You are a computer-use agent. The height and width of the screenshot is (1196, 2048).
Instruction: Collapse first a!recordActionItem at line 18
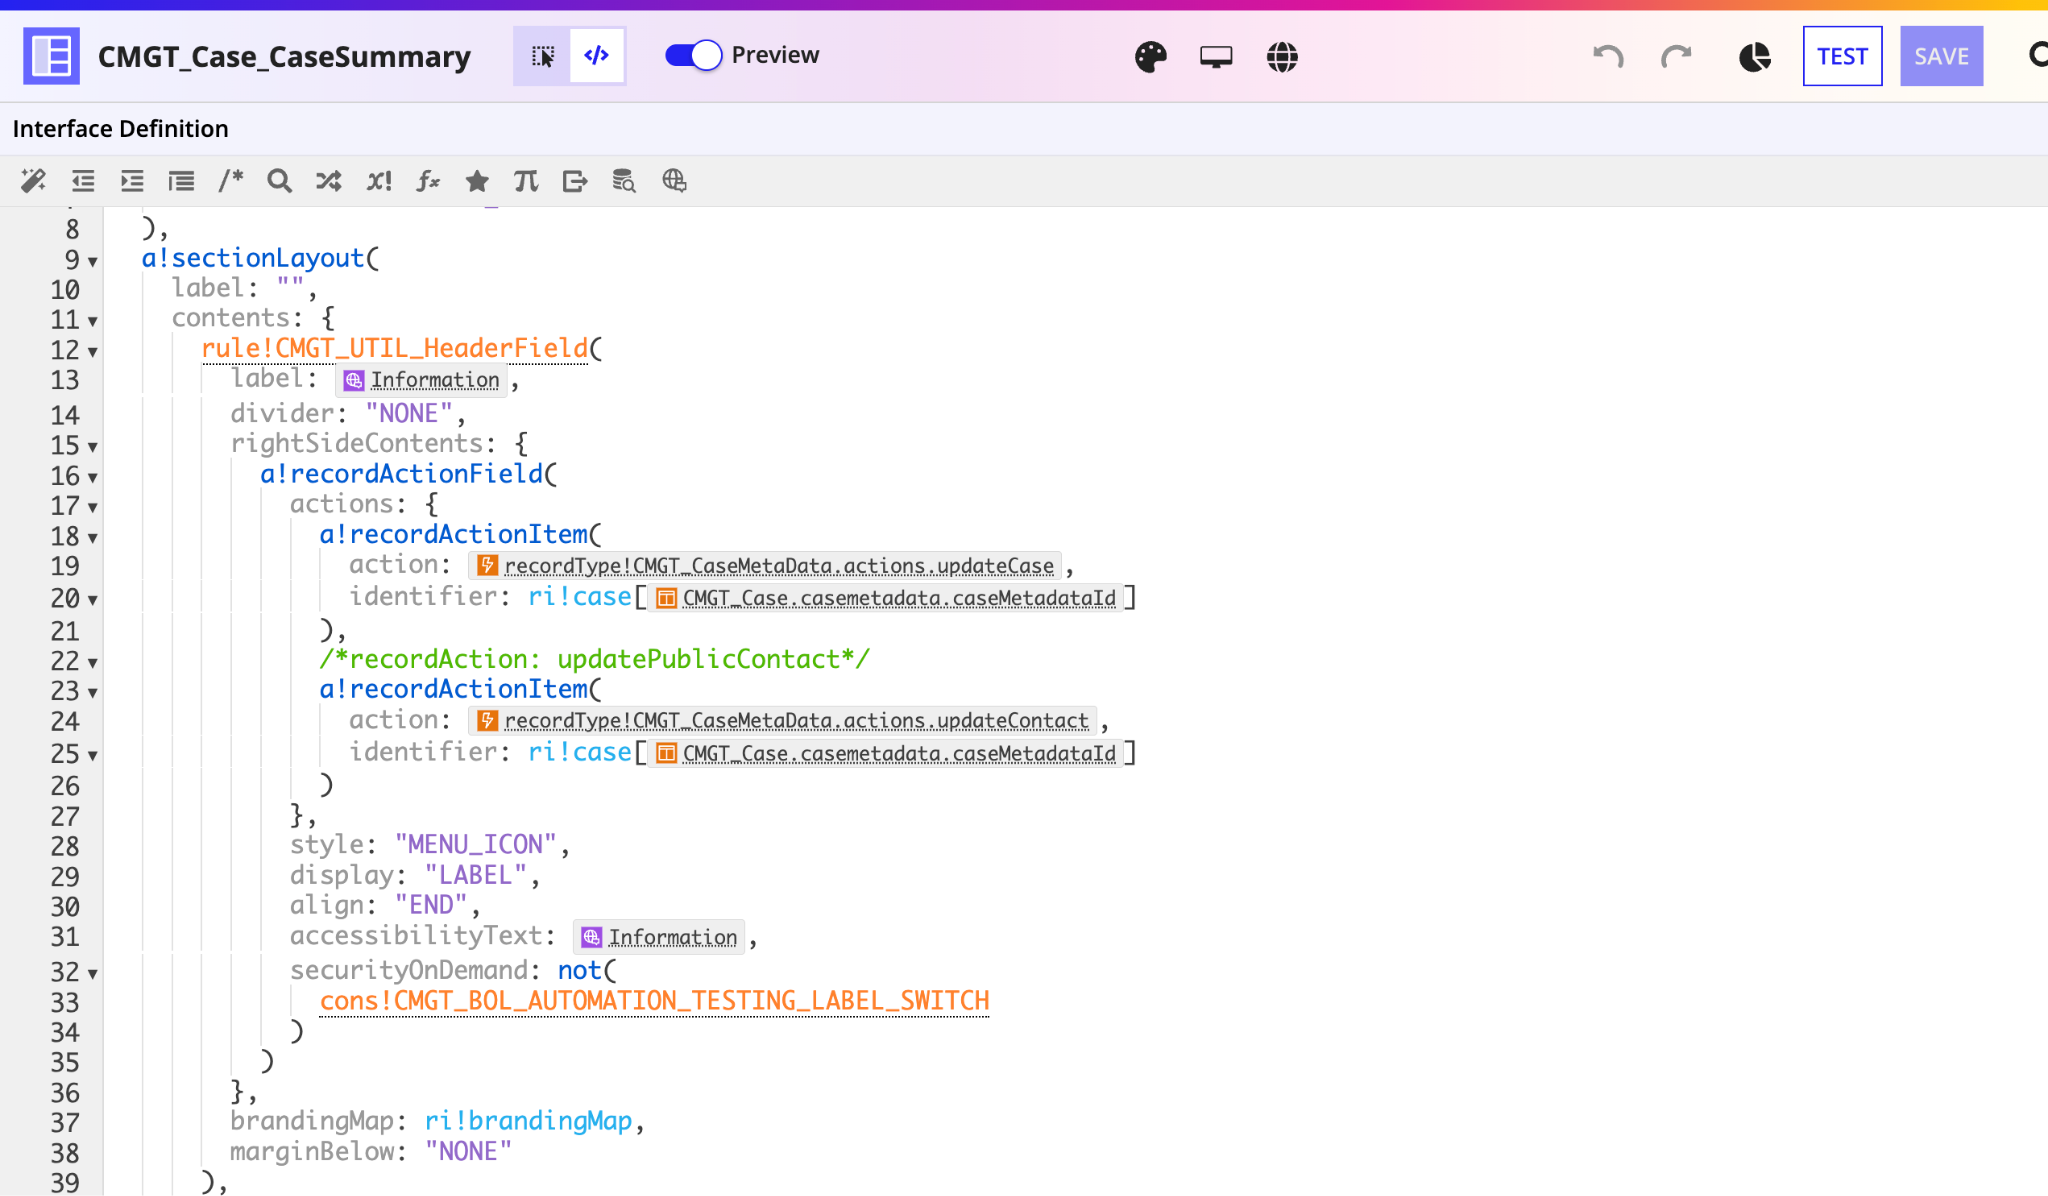93,538
